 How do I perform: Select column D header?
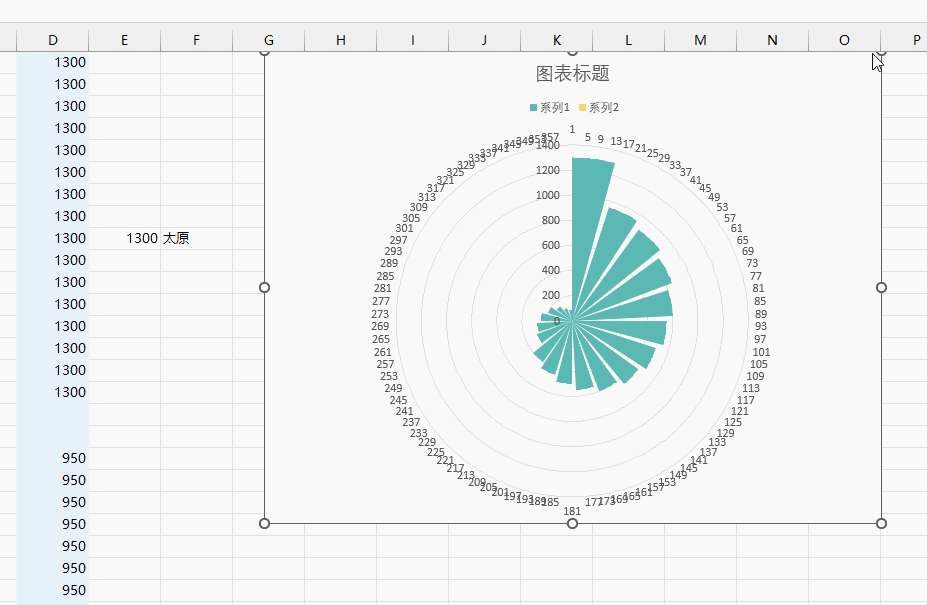53,40
